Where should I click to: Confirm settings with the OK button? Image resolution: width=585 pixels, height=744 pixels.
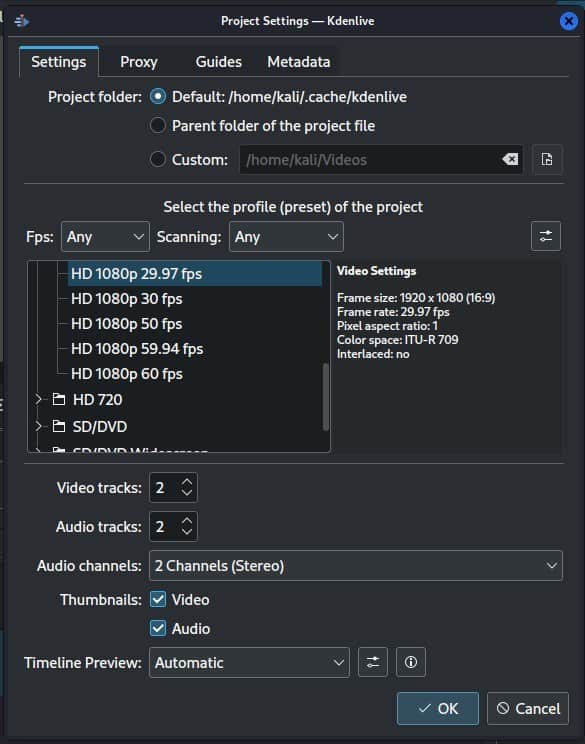tap(437, 708)
